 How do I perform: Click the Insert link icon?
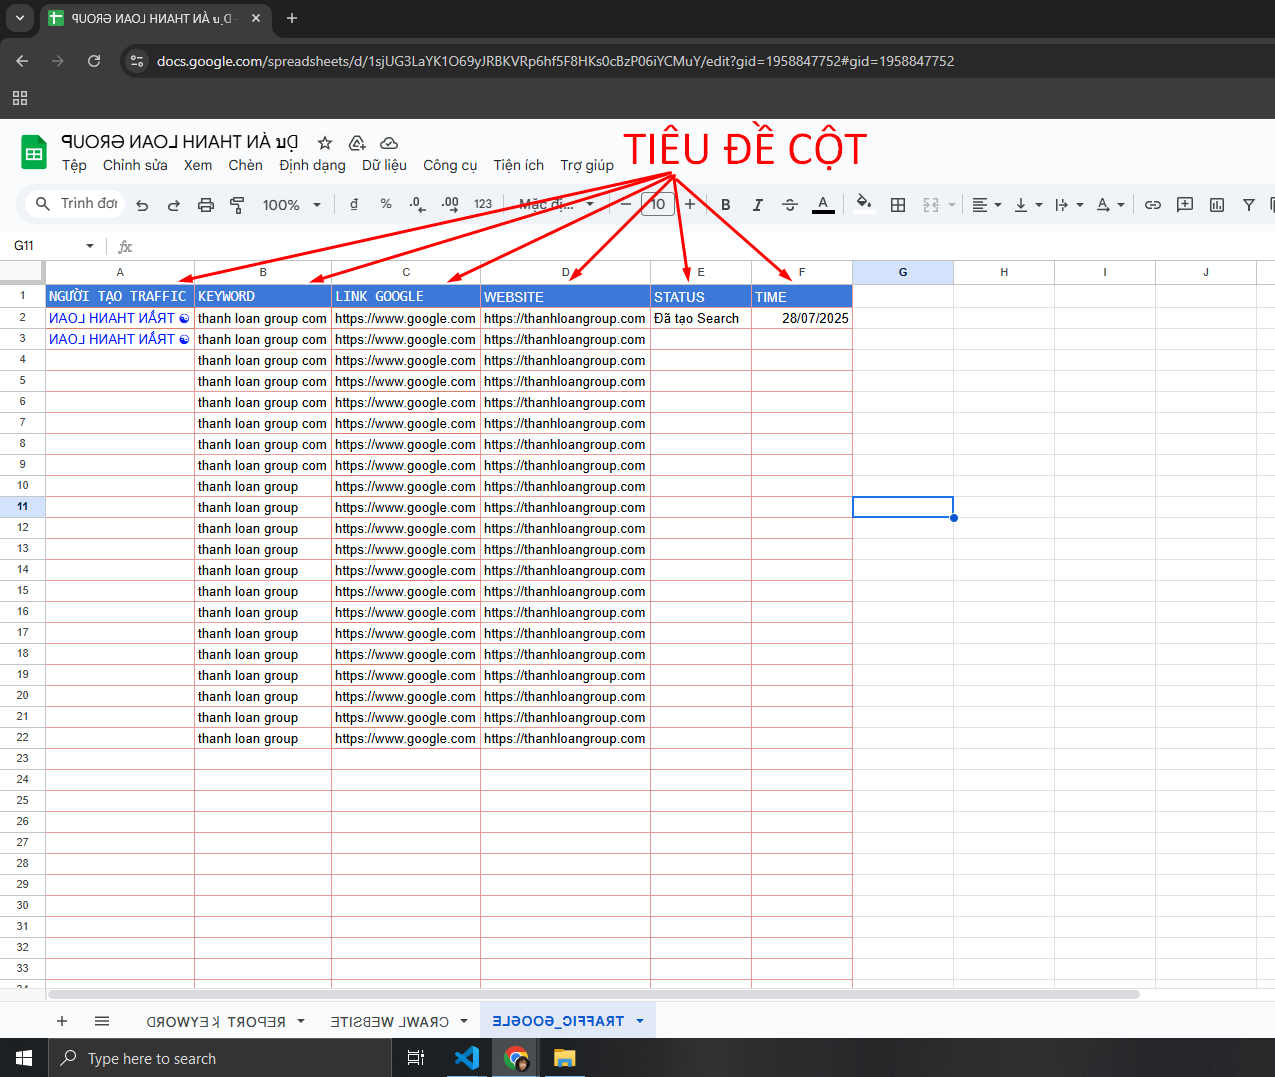pyautogui.click(x=1153, y=205)
